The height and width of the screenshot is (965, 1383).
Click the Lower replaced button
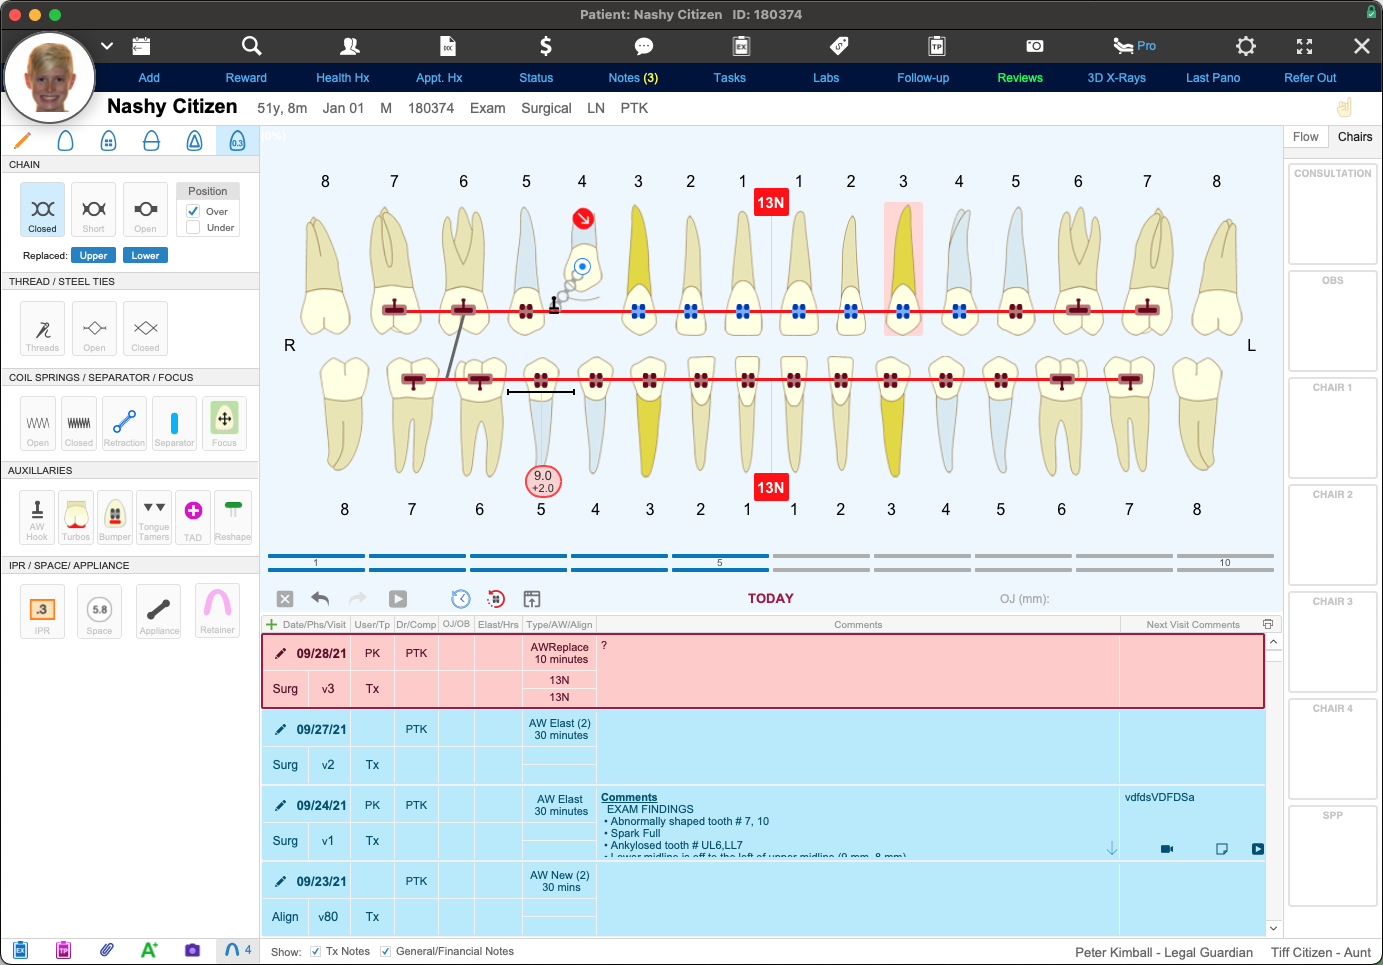point(145,256)
